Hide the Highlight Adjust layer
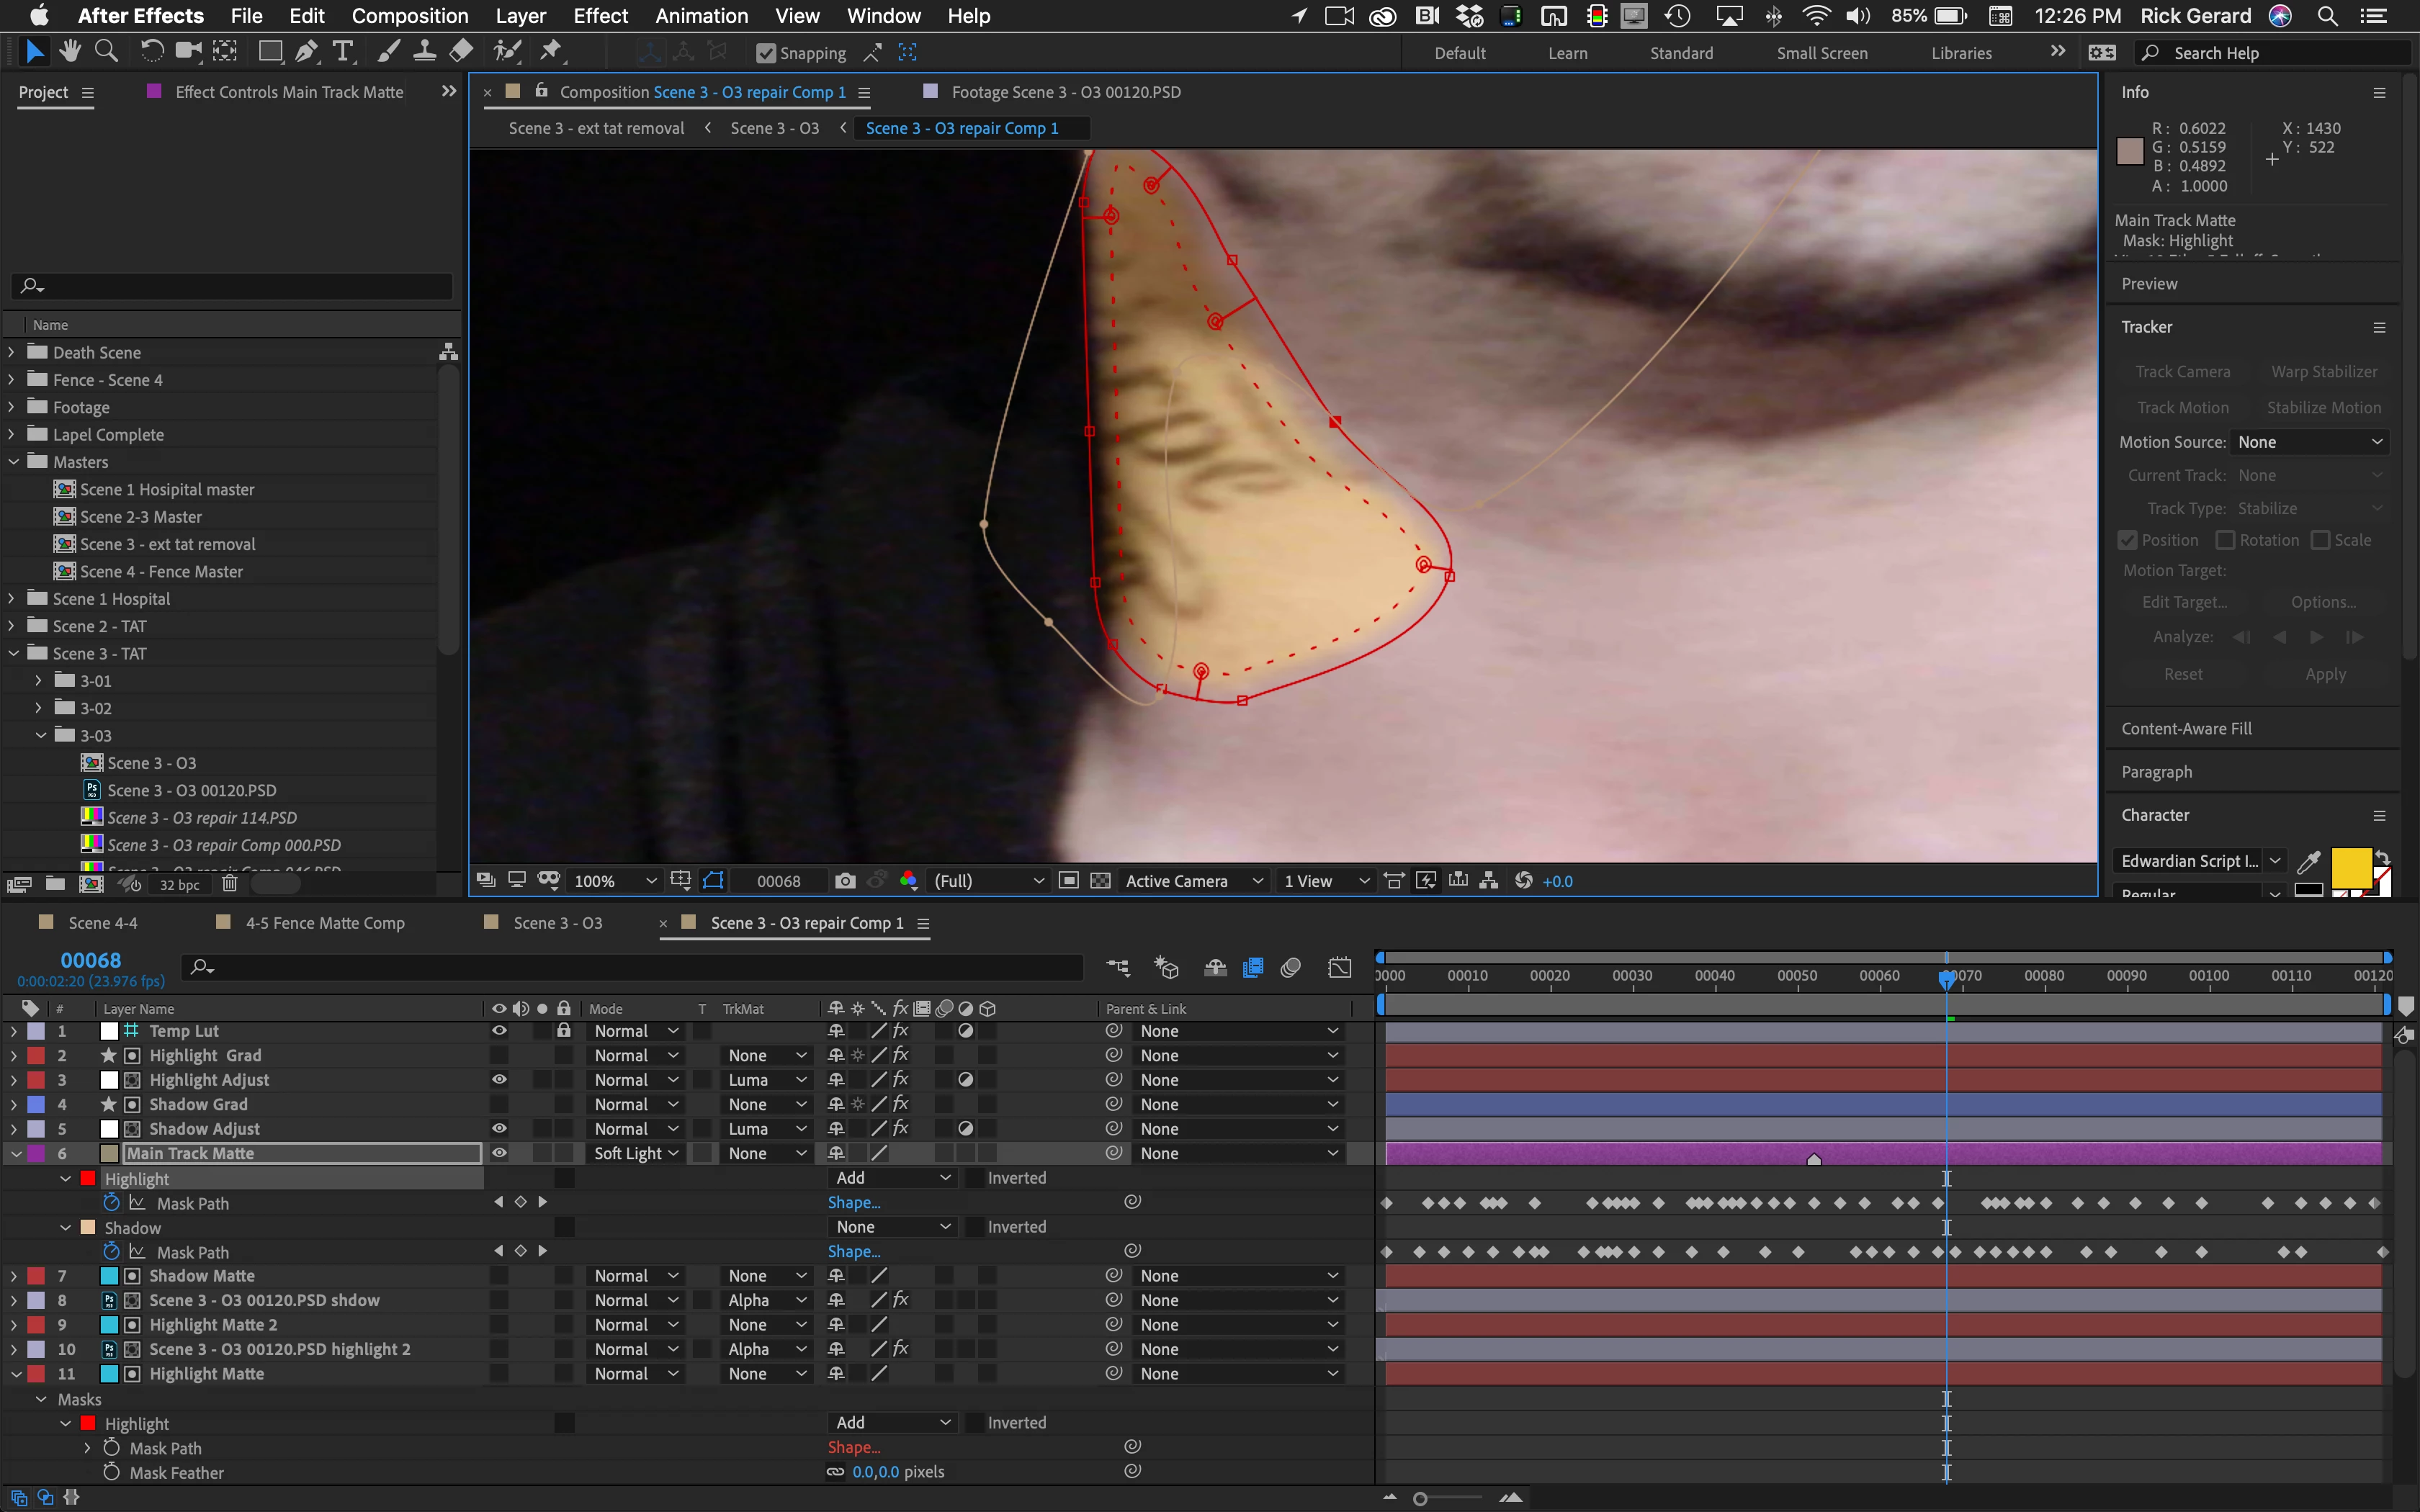Image resolution: width=2420 pixels, height=1512 pixels. 499,1080
